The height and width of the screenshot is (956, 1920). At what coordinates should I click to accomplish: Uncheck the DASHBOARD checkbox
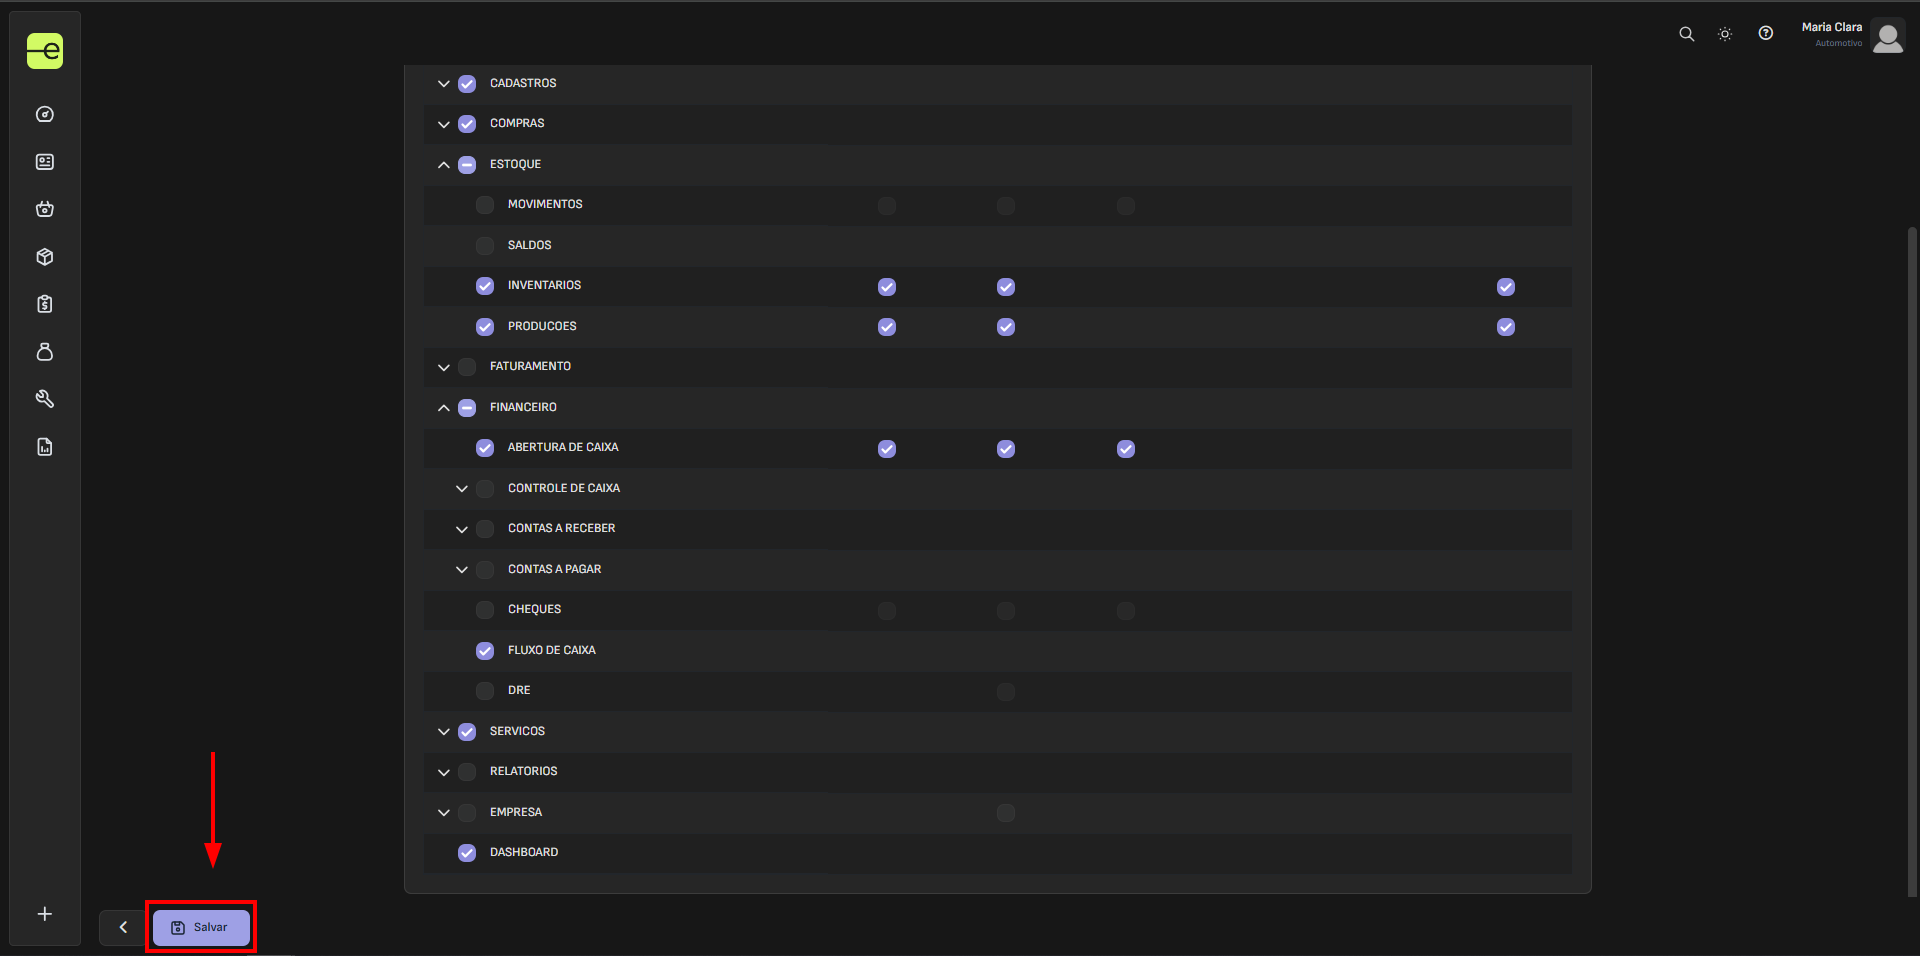point(467,853)
